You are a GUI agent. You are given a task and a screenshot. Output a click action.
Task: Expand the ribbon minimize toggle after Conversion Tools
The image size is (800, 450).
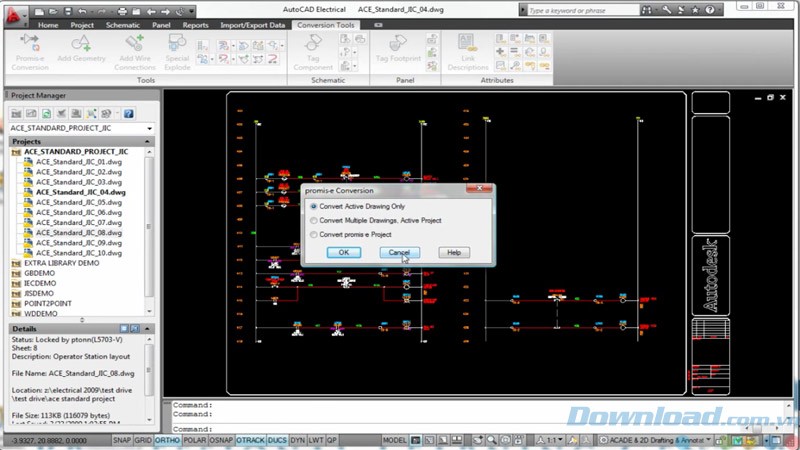(x=378, y=25)
